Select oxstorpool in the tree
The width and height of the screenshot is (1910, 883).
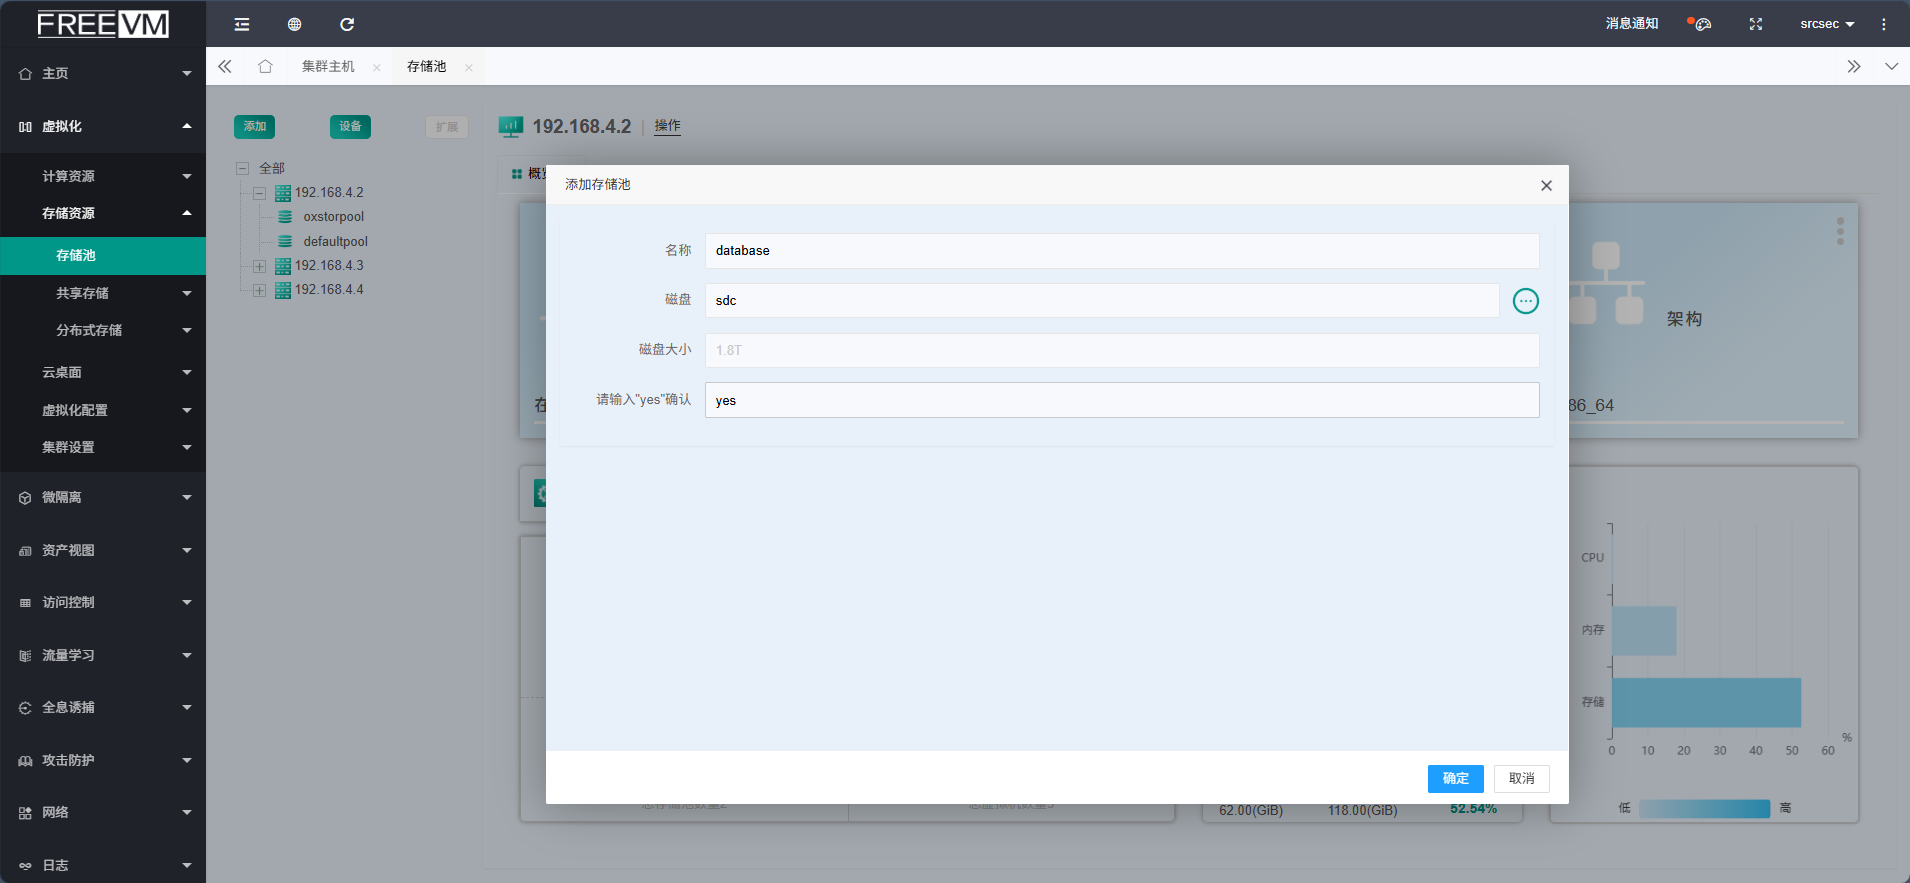(x=333, y=217)
